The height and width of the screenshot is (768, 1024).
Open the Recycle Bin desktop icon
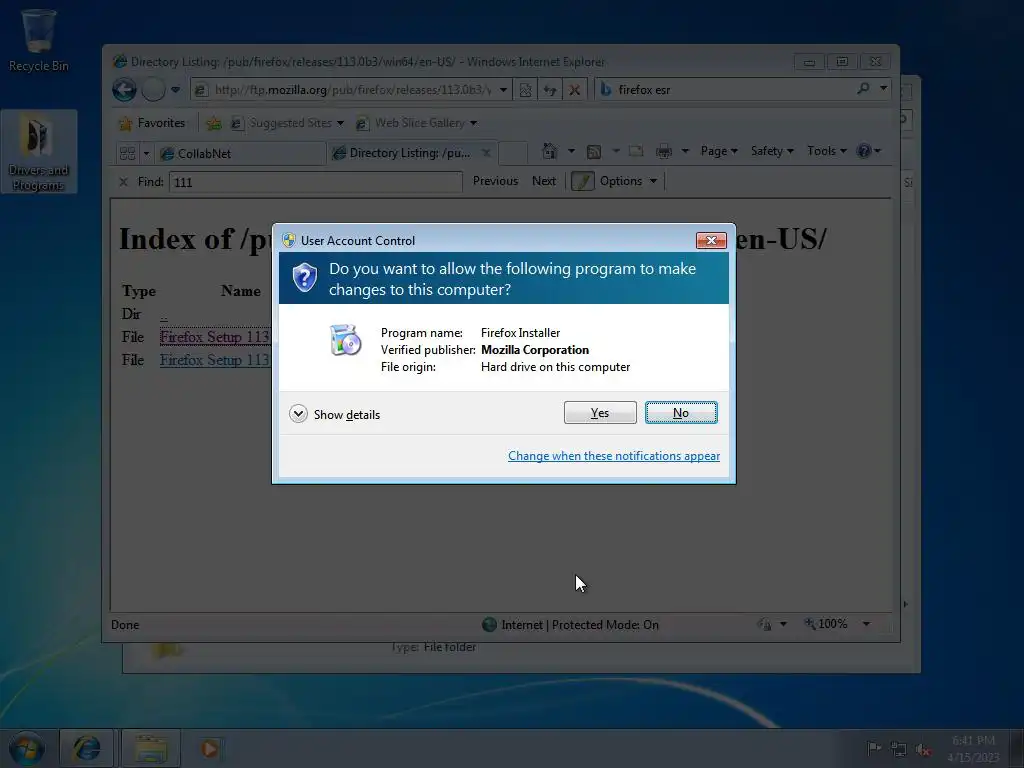click(x=39, y=40)
